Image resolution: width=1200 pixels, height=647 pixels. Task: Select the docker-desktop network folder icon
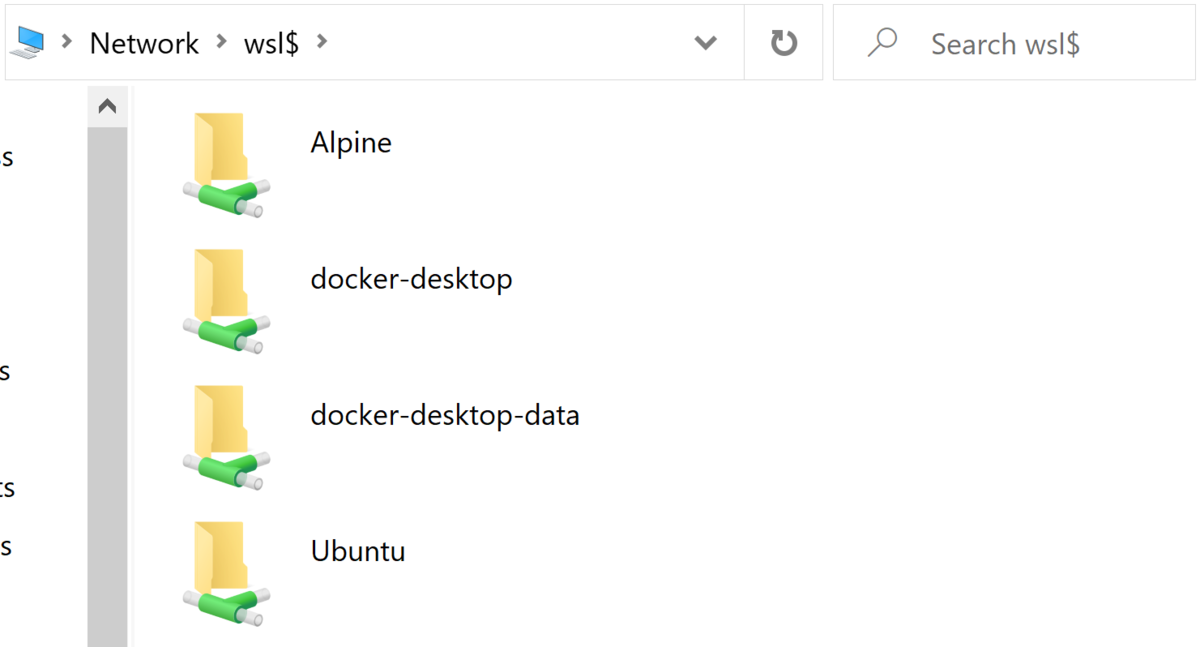(x=227, y=300)
